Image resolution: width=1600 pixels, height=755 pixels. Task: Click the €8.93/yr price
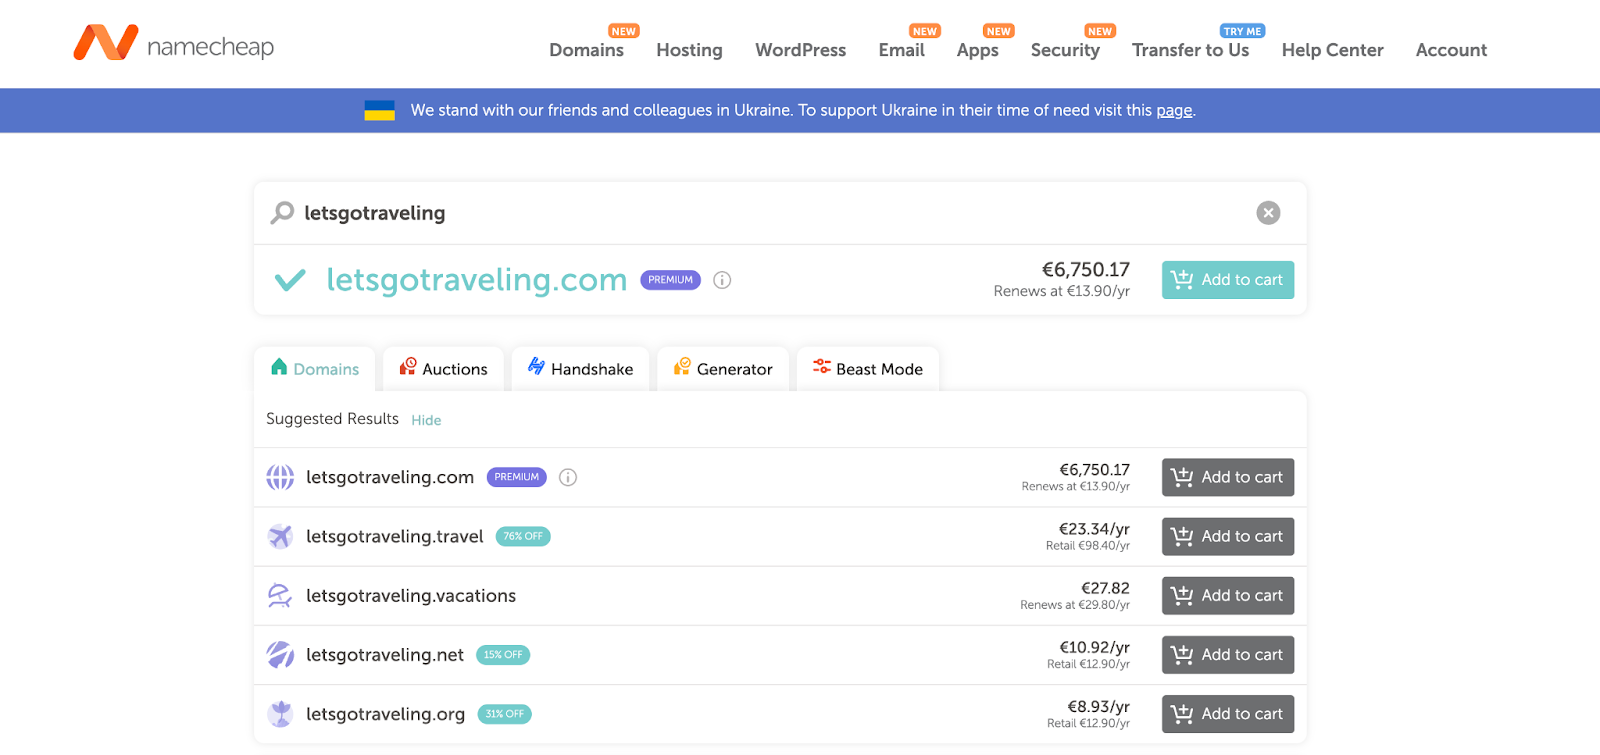point(1098,706)
